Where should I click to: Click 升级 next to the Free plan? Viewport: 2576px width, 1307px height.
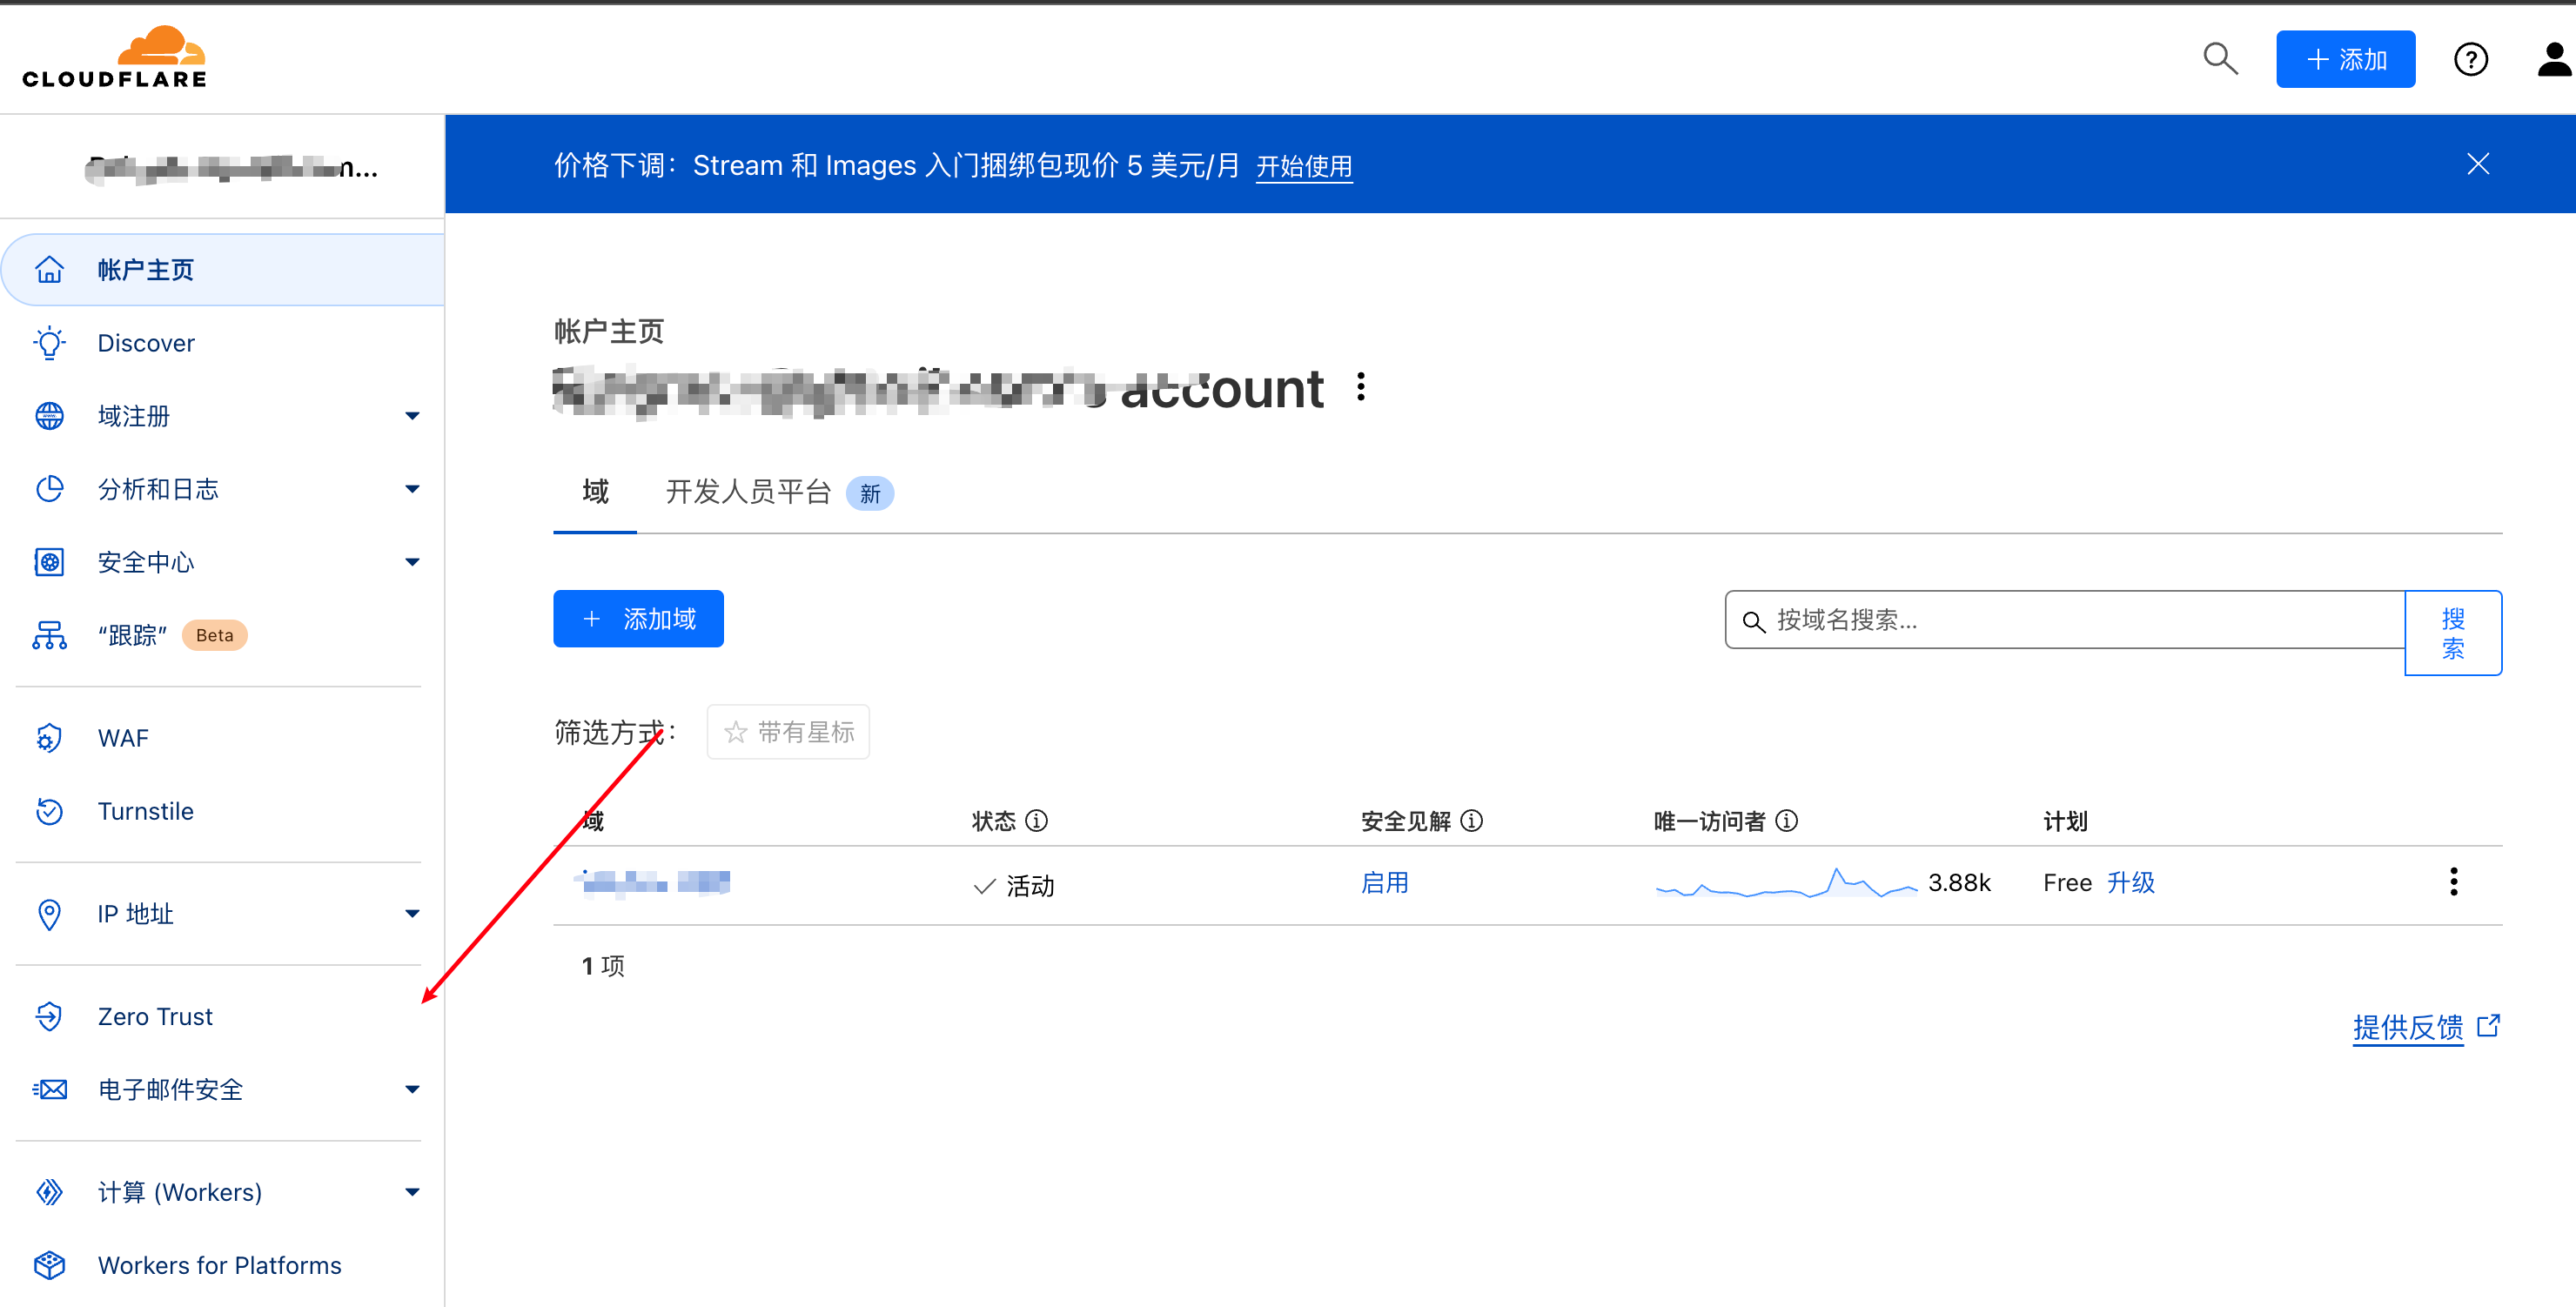[2131, 882]
